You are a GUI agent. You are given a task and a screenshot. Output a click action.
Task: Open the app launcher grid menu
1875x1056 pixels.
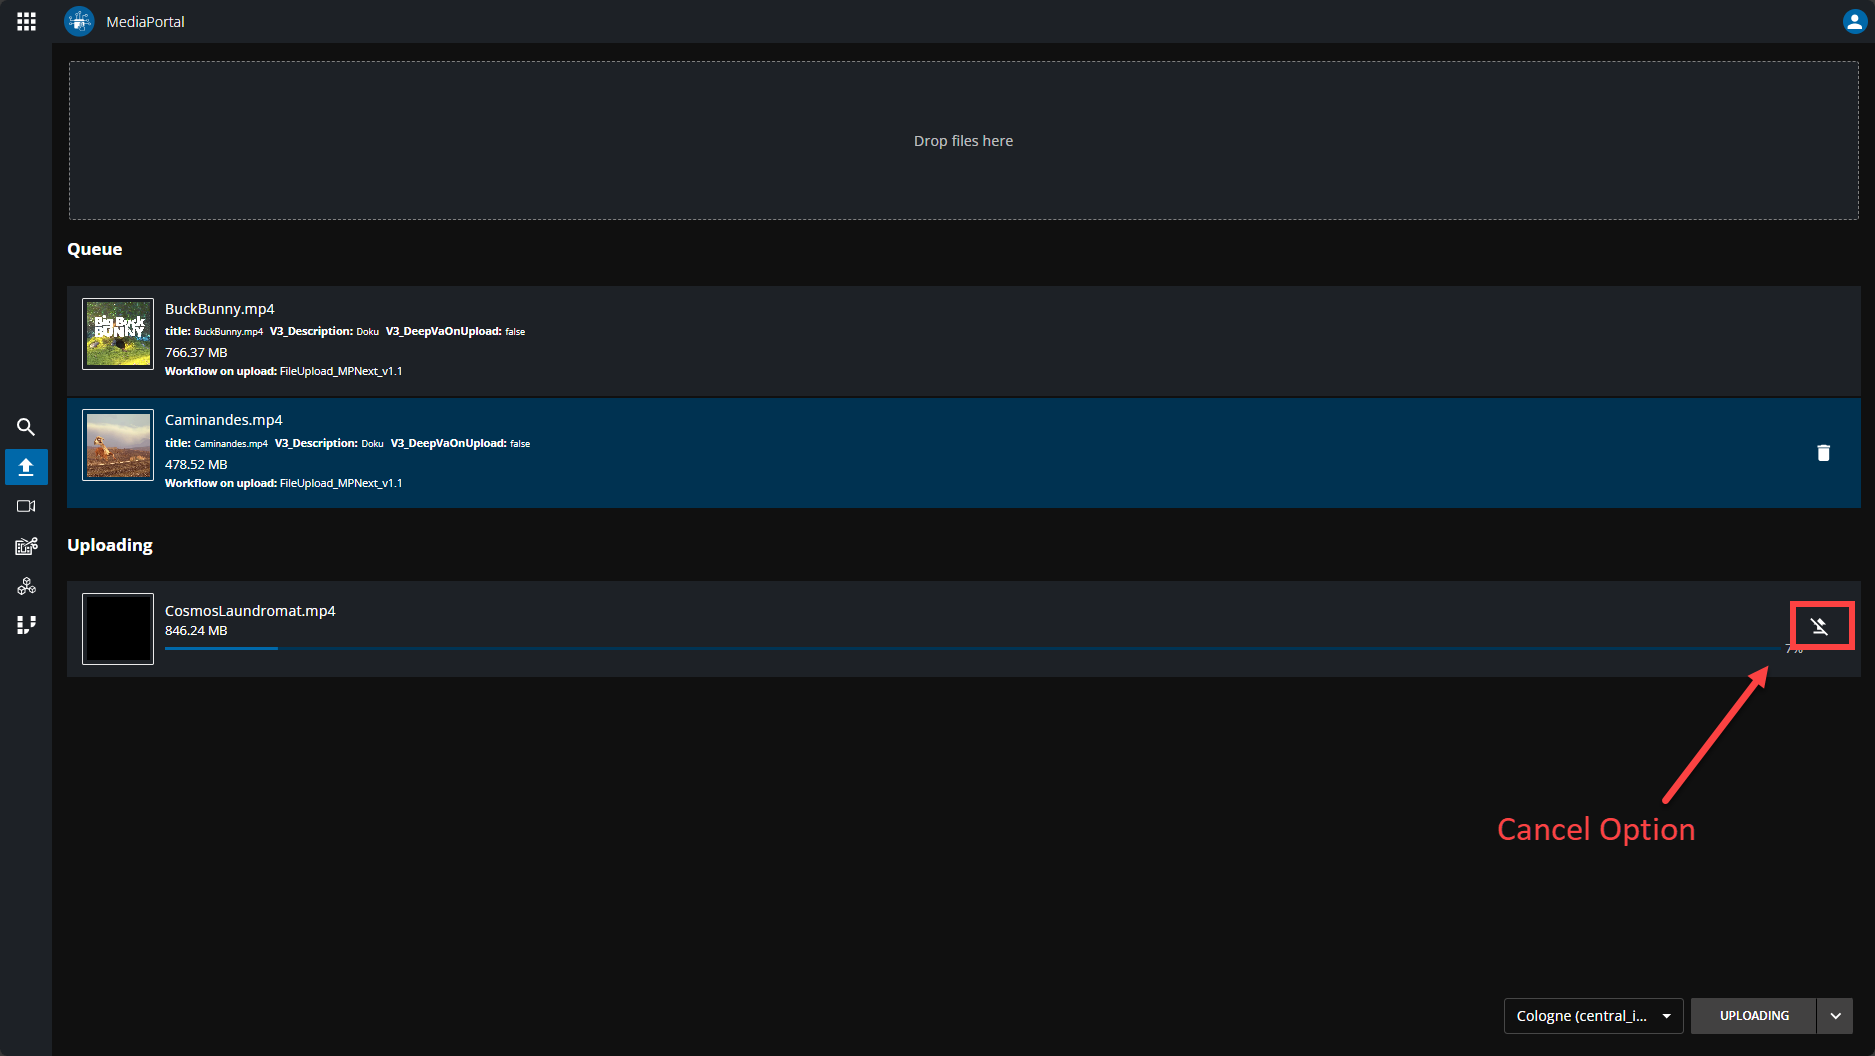26,21
